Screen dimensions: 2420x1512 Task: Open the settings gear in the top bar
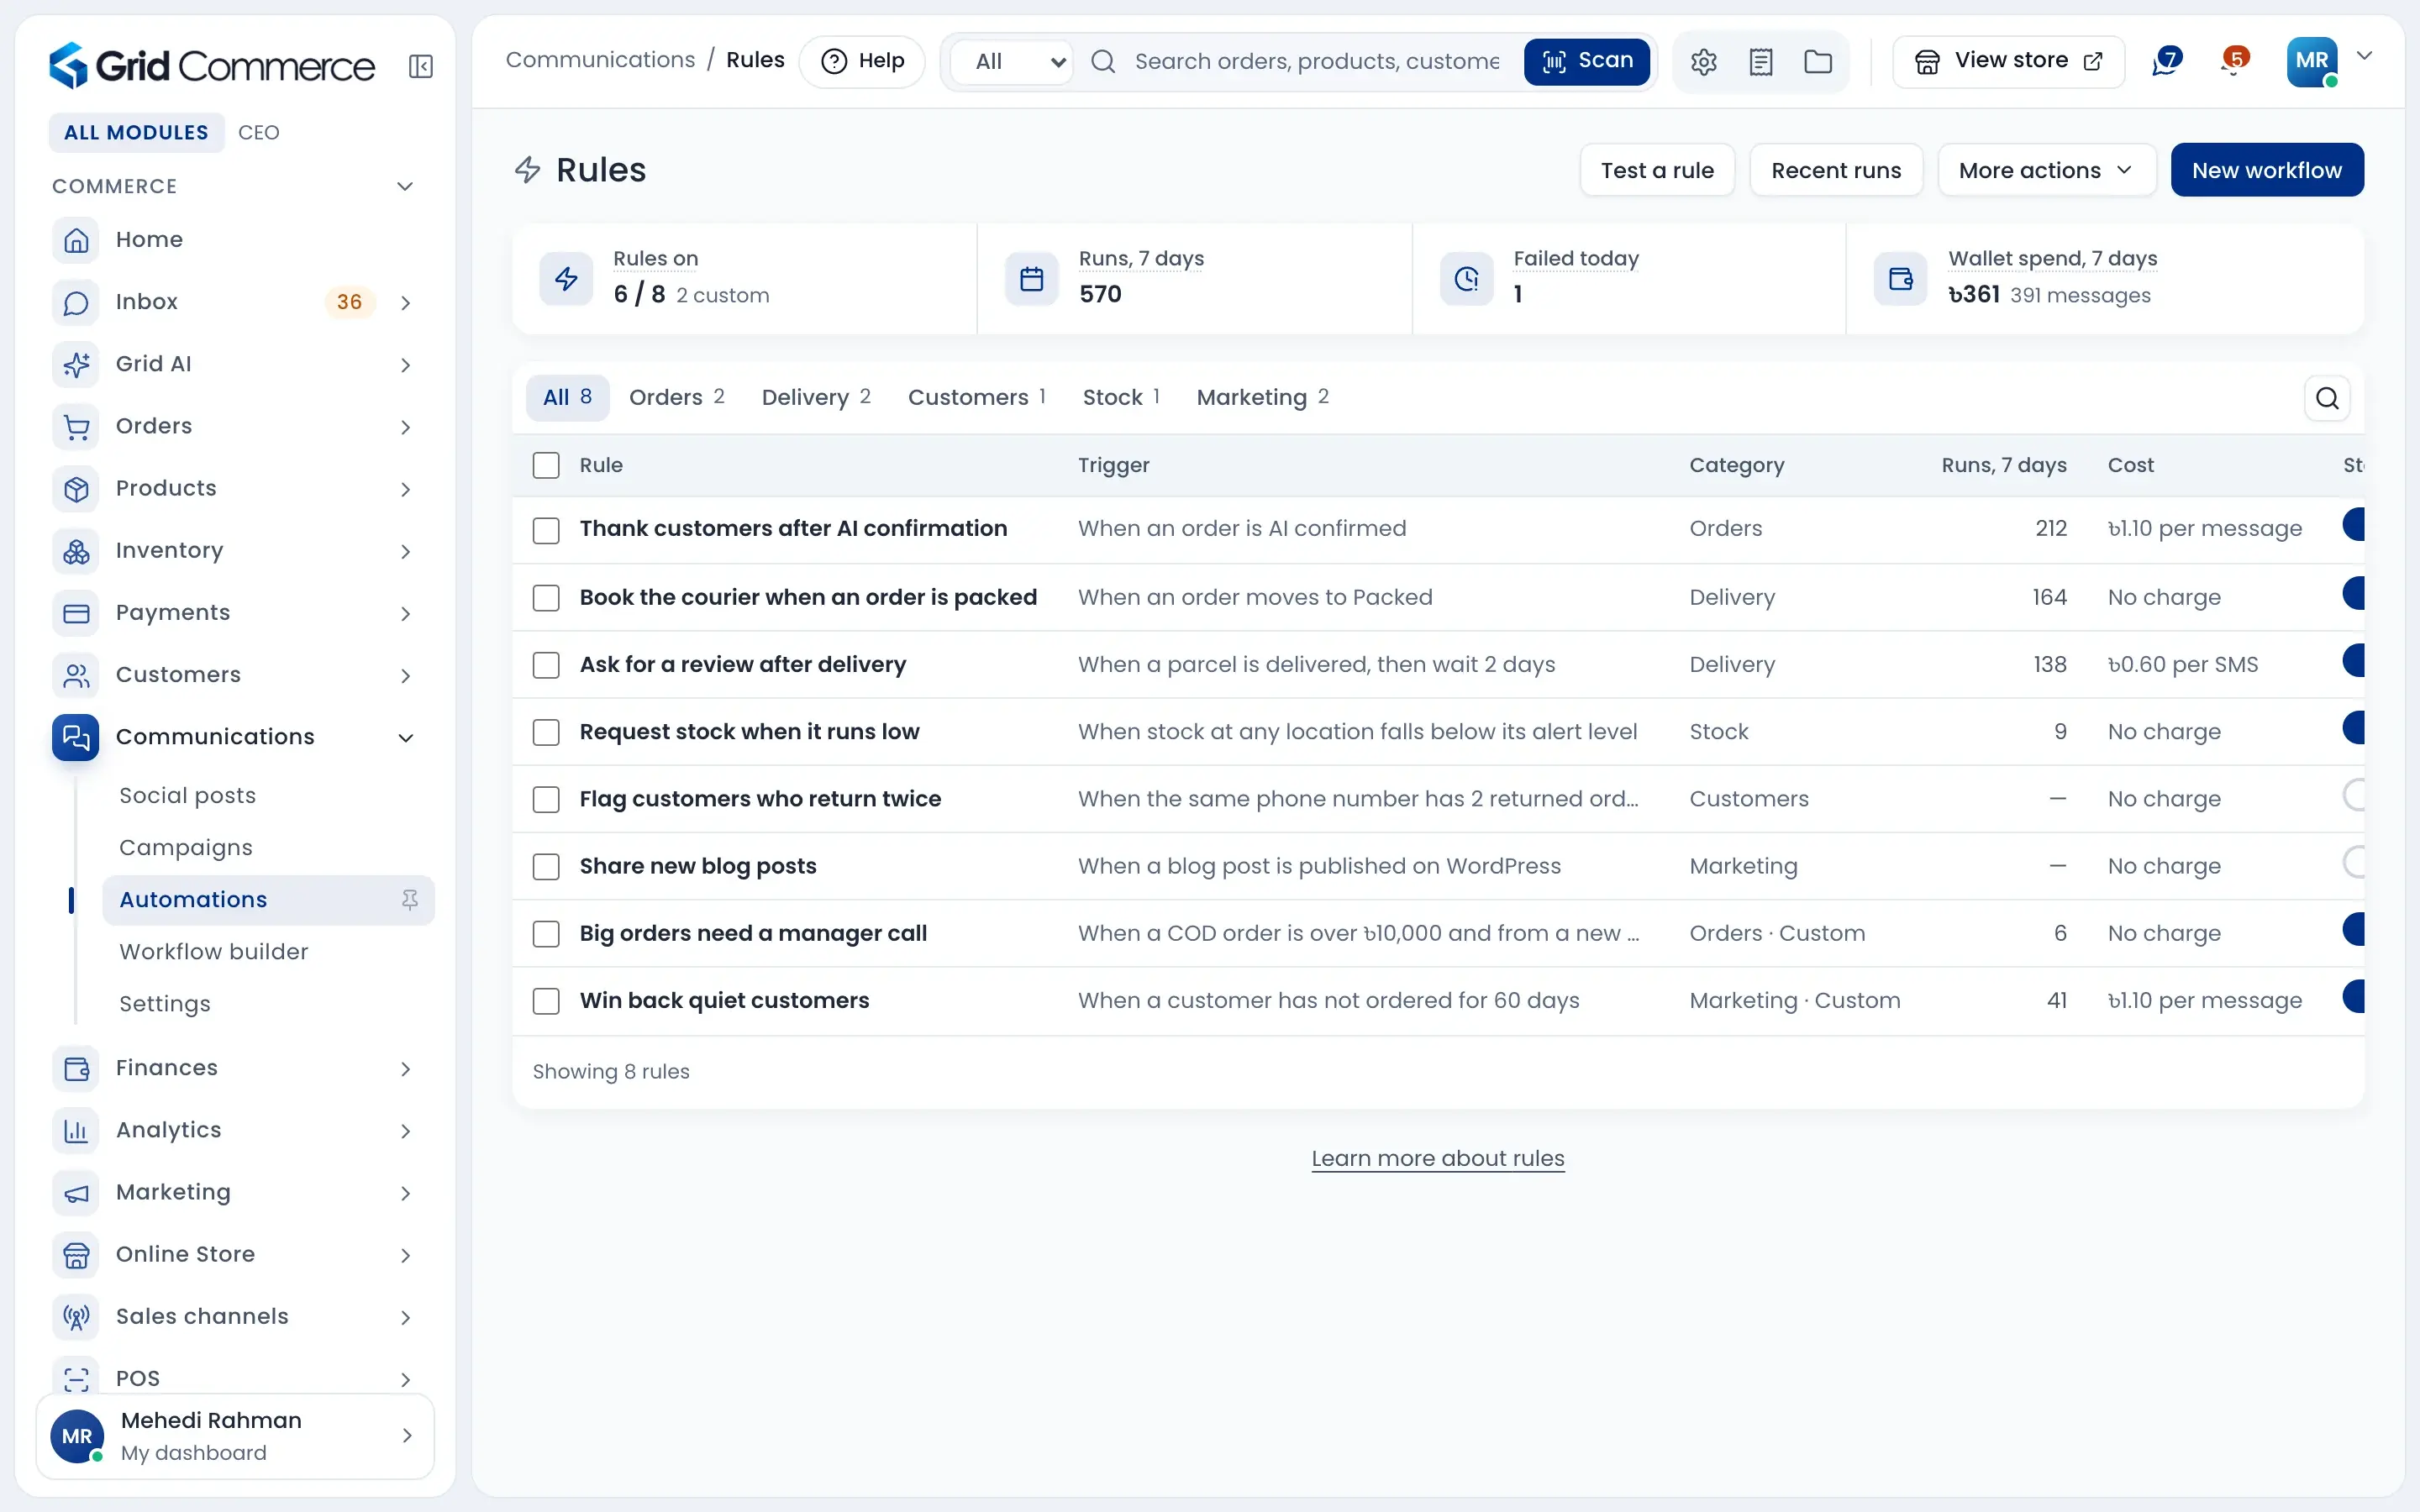[x=1704, y=62]
